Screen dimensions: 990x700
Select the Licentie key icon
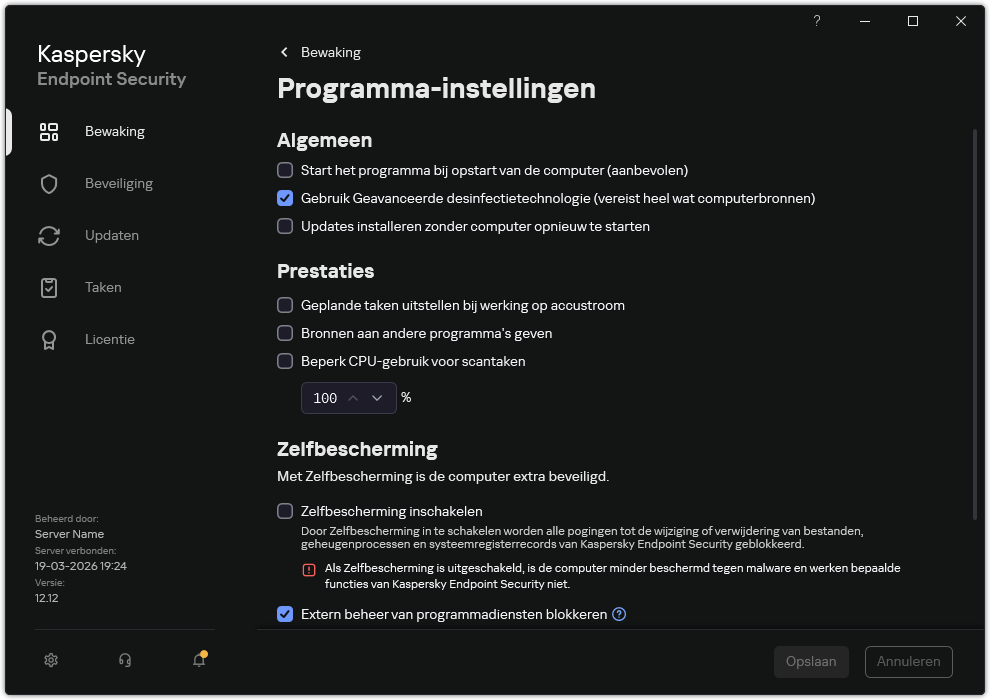[48, 339]
